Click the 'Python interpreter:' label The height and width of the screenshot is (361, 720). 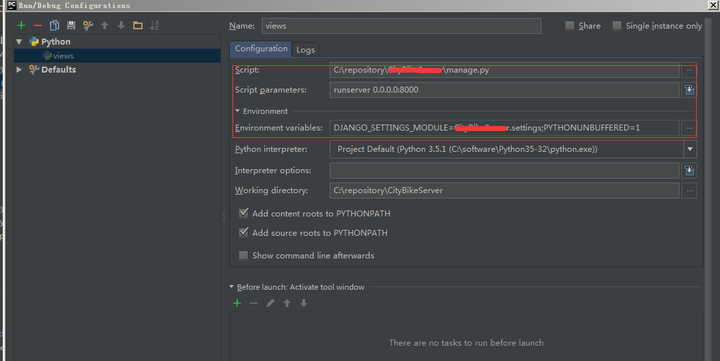point(271,149)
